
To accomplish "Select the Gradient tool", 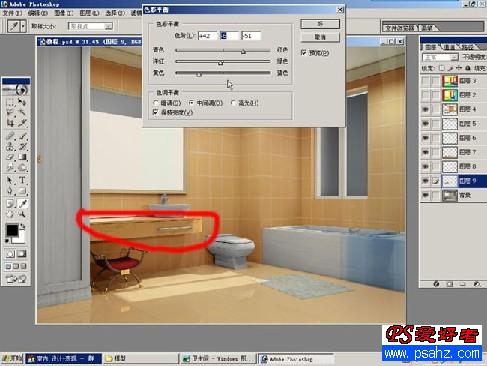I will (x=22, y=157).
